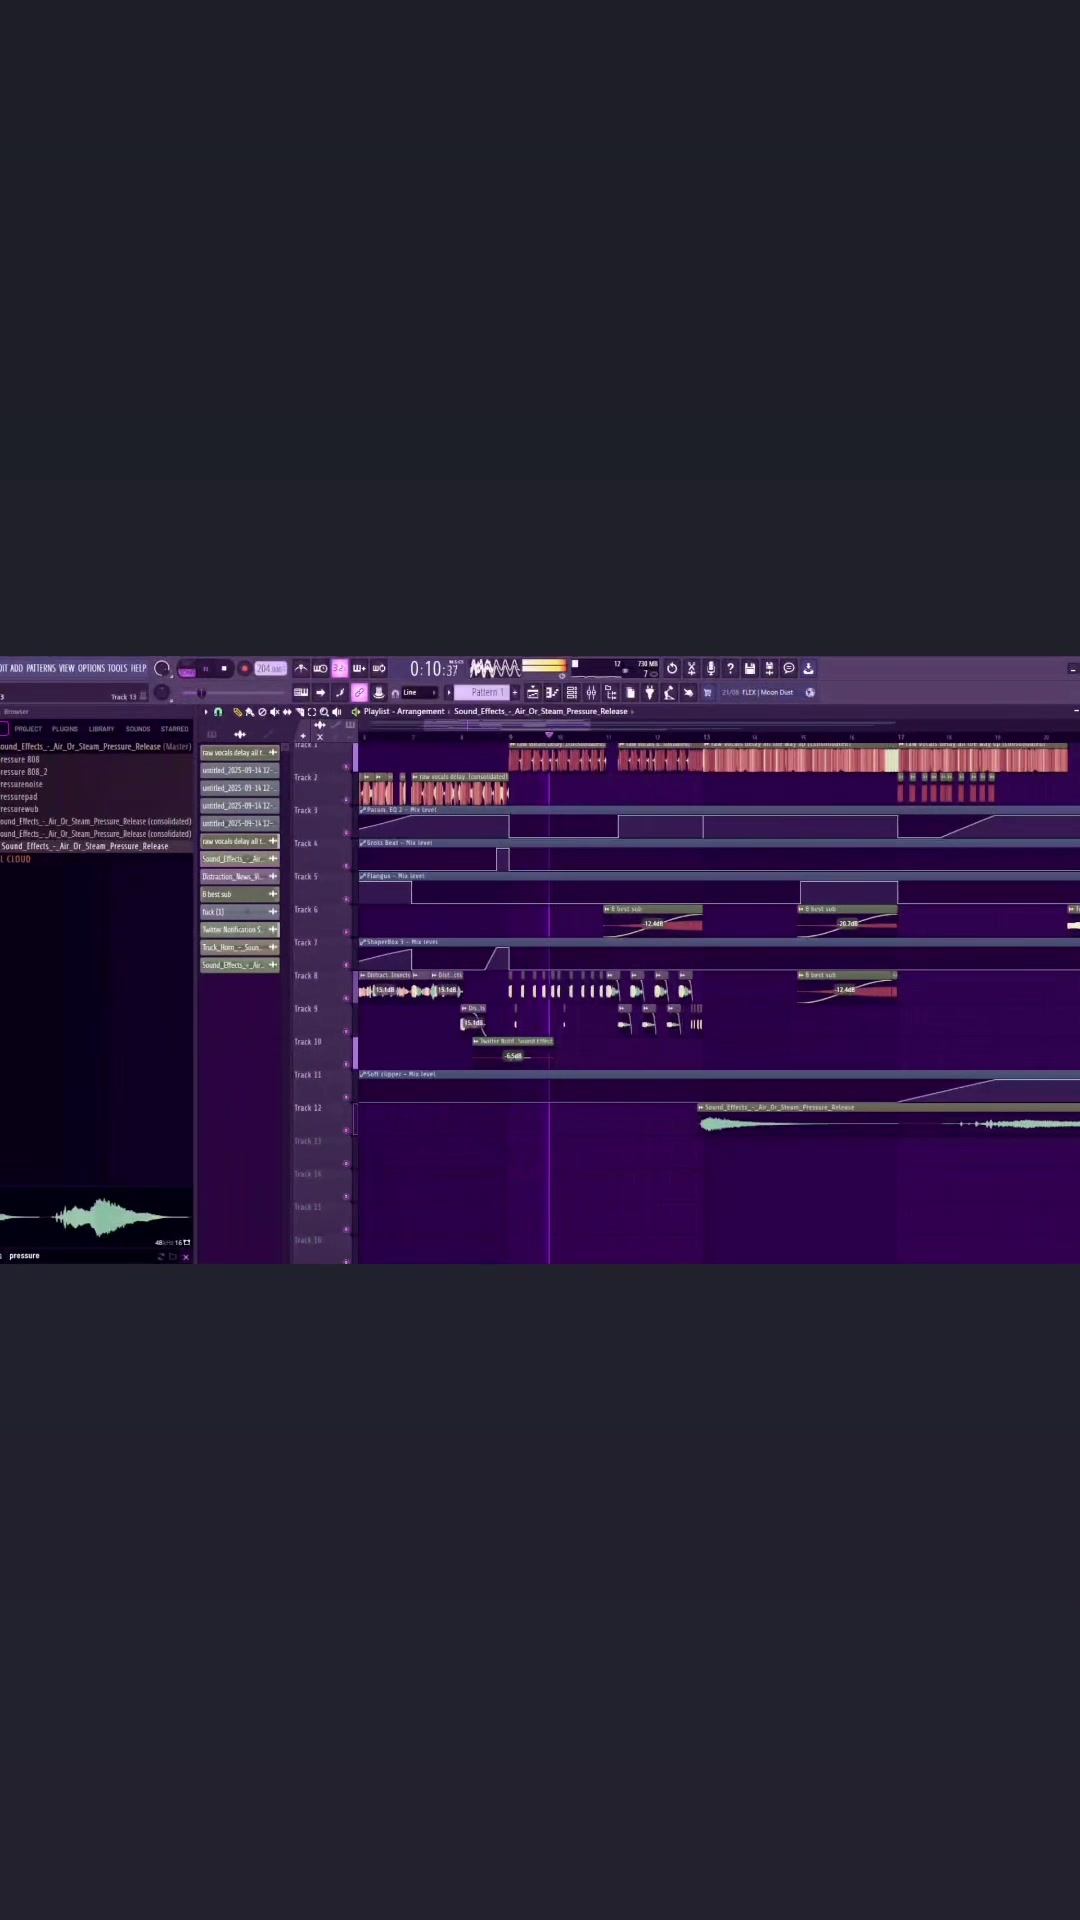Open the Pattern 1 selector
The image size is (1080, 1920).
484,692
